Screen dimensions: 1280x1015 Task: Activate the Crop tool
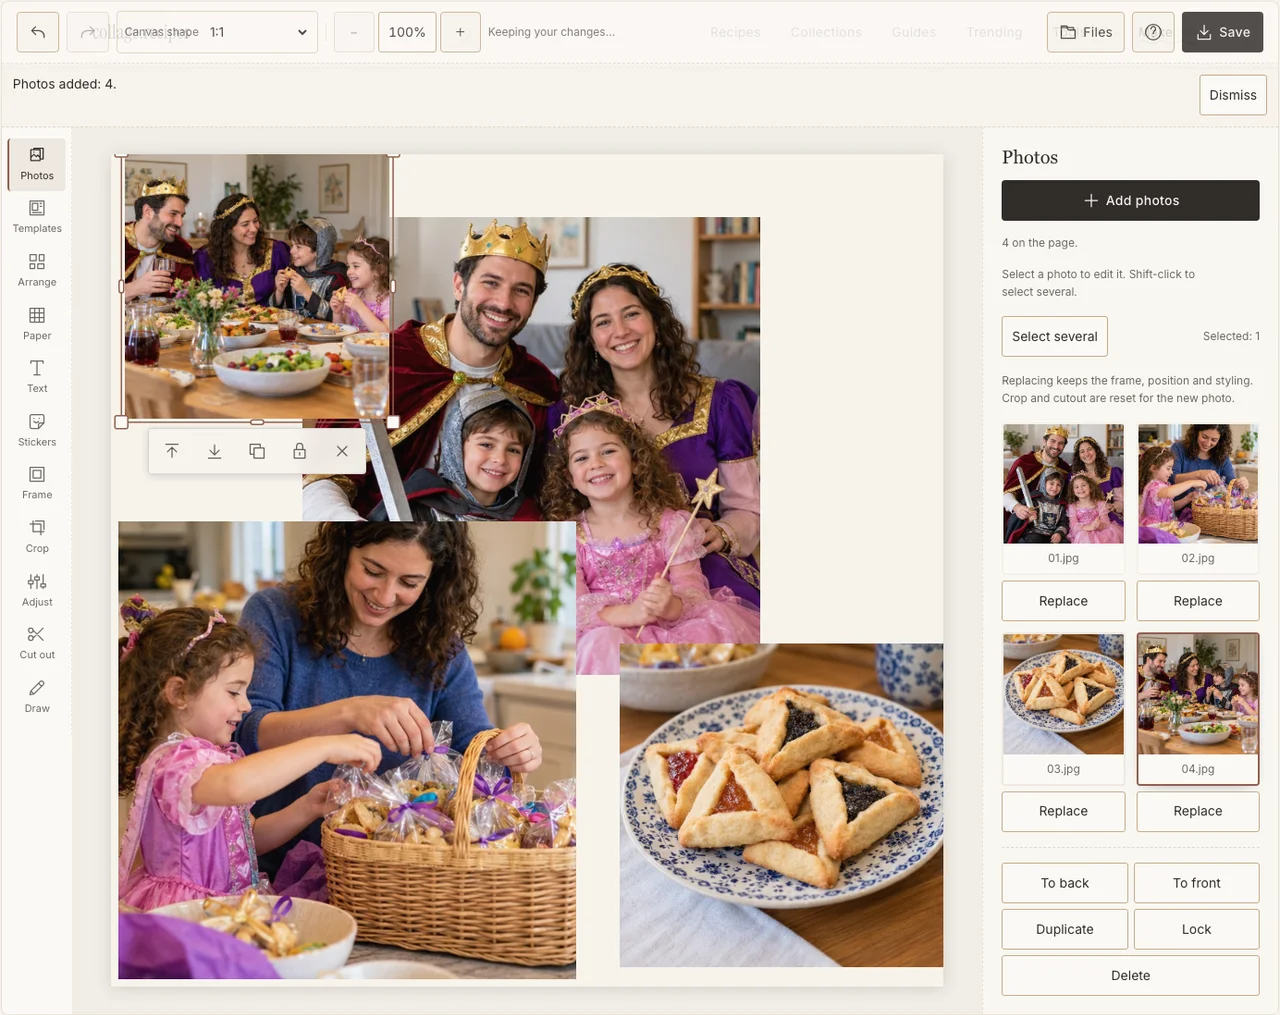point(37,537)
